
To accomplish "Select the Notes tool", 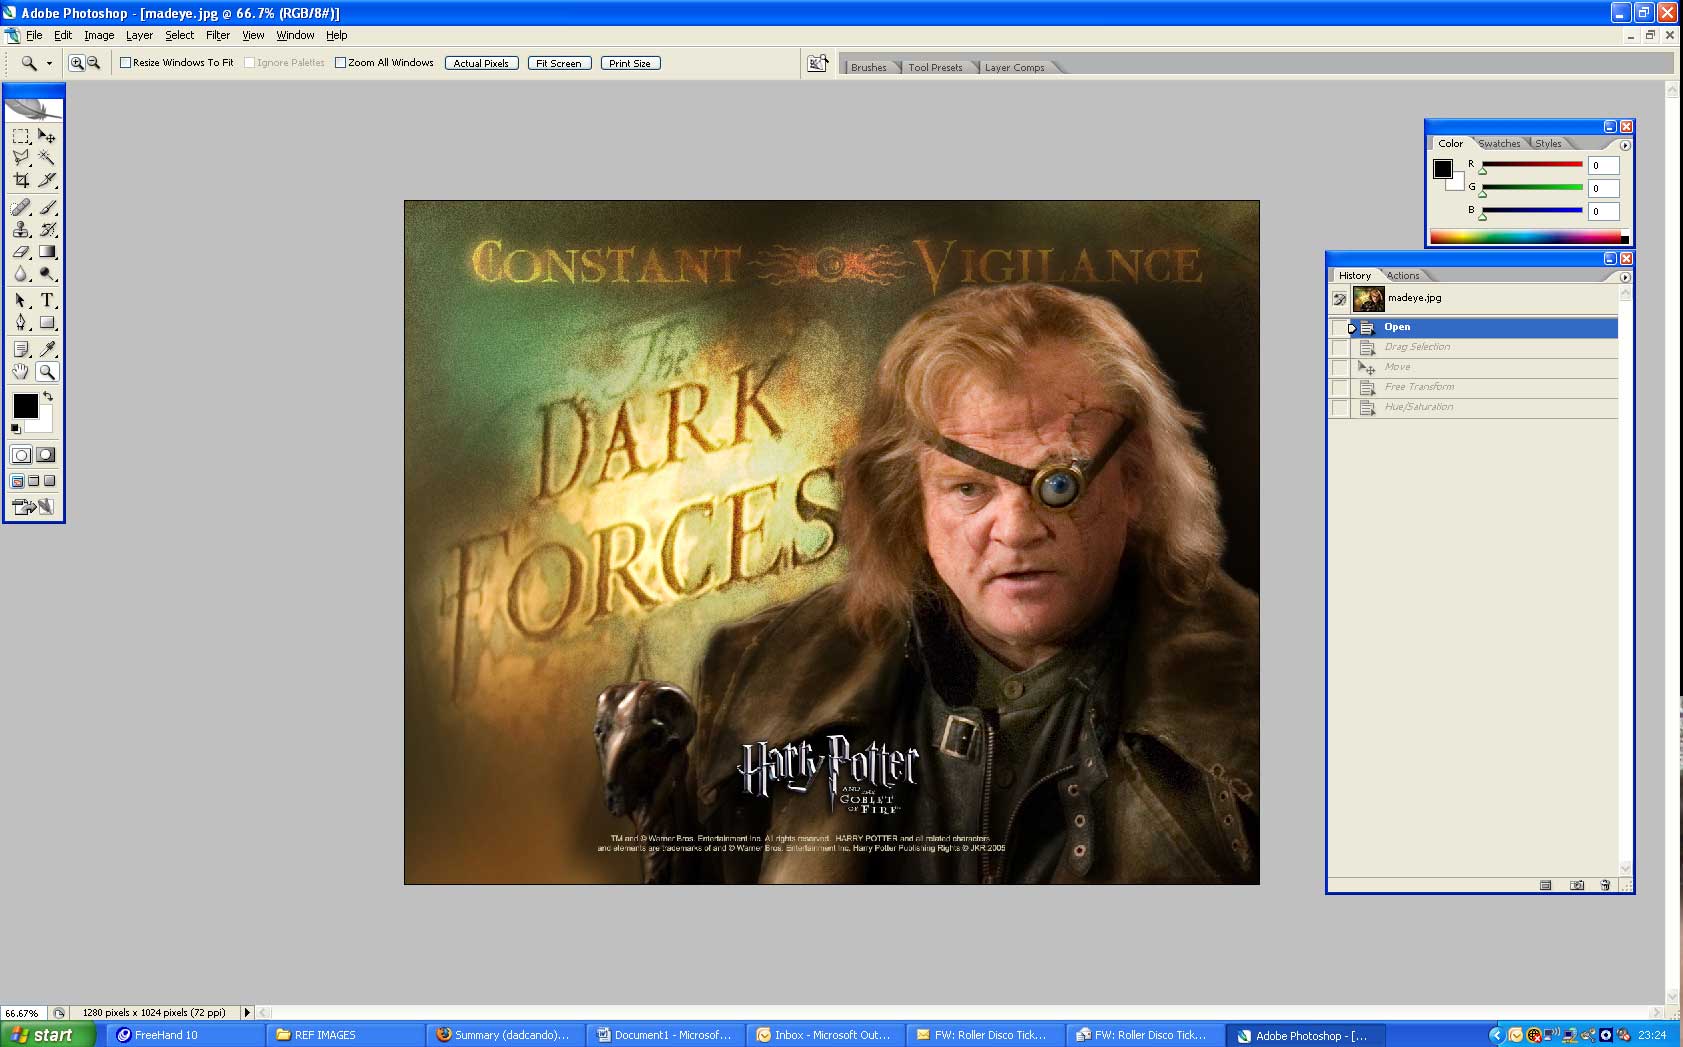I will pos(21,349).
